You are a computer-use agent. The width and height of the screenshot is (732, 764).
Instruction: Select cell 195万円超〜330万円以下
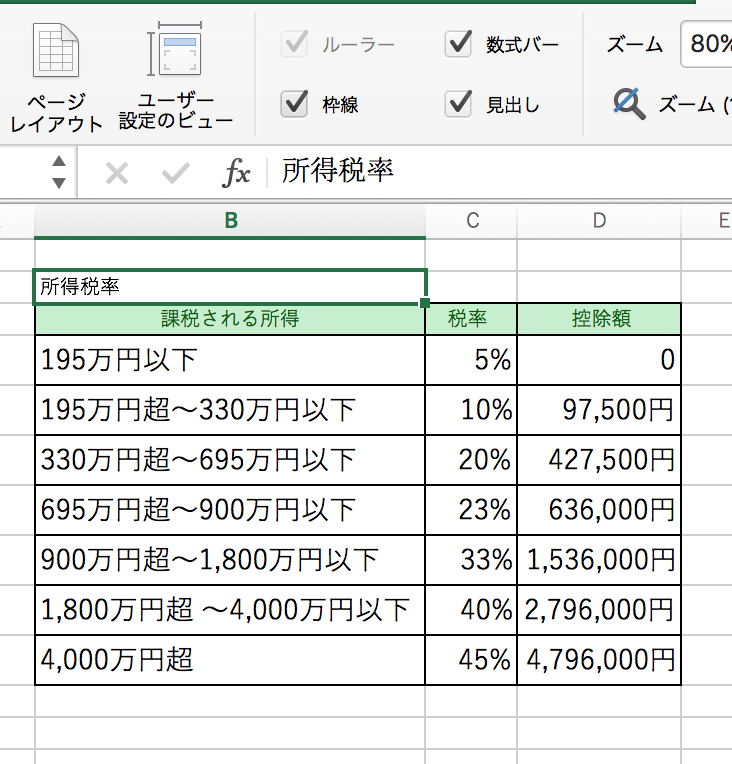[230, 410]
